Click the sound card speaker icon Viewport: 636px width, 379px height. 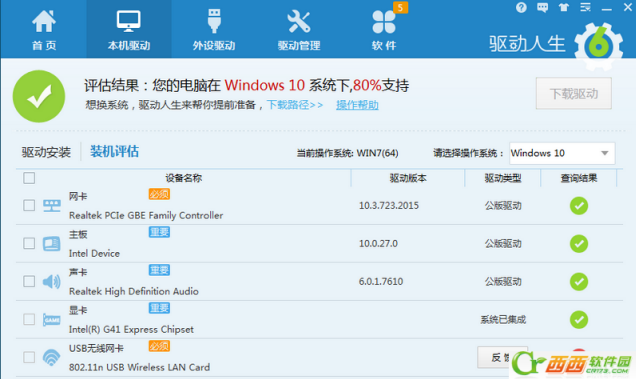[x=52, y=281]
